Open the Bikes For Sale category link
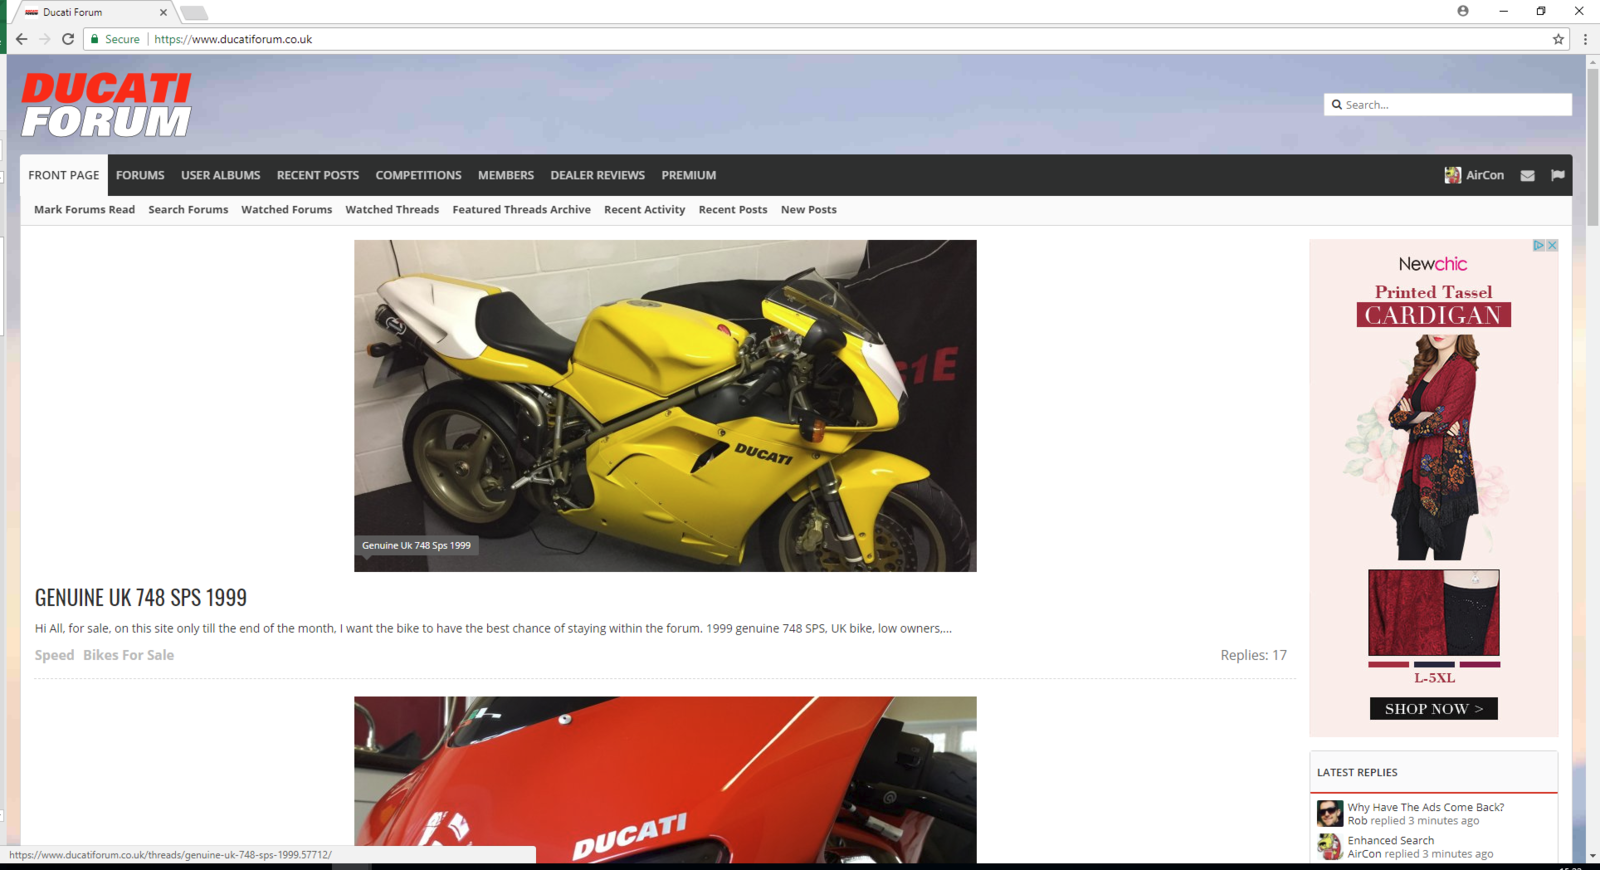The height and width of the screenshot is (870, 1600). 128,655
